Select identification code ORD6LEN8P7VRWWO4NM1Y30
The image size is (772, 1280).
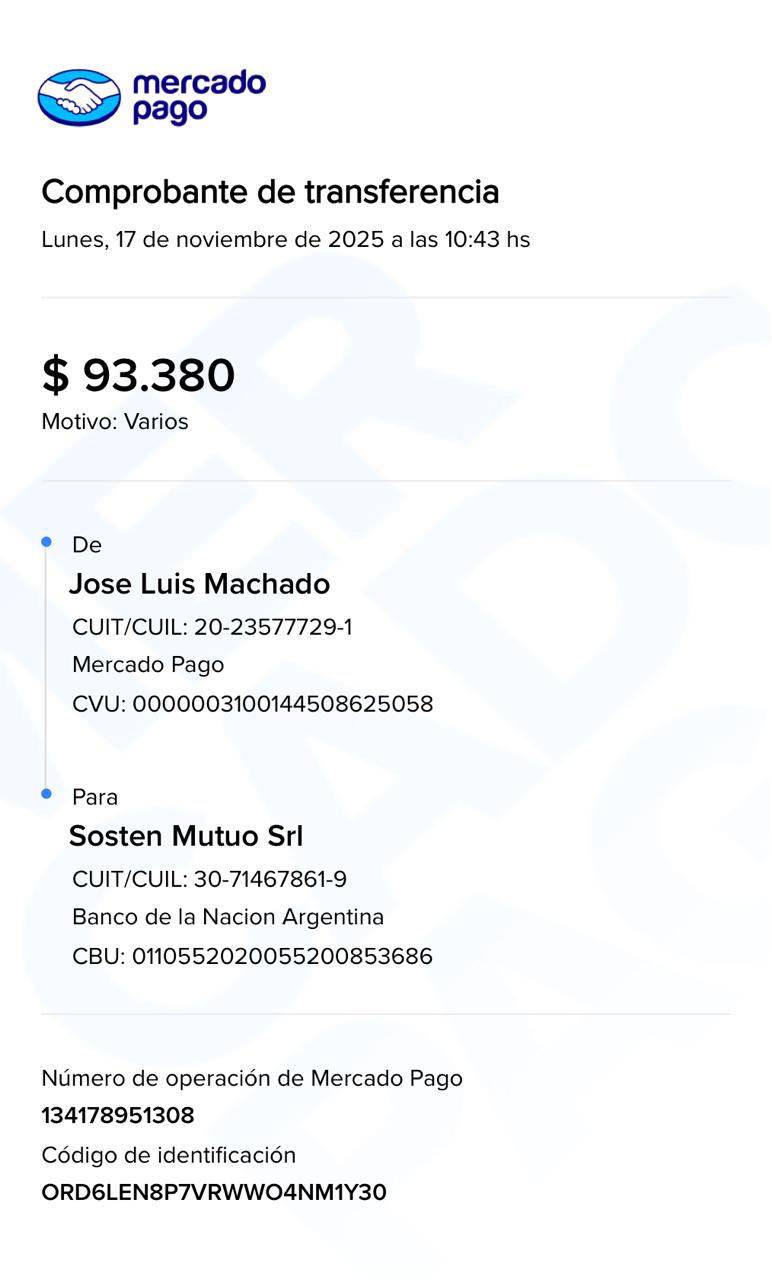click(x=214, y=1192)
